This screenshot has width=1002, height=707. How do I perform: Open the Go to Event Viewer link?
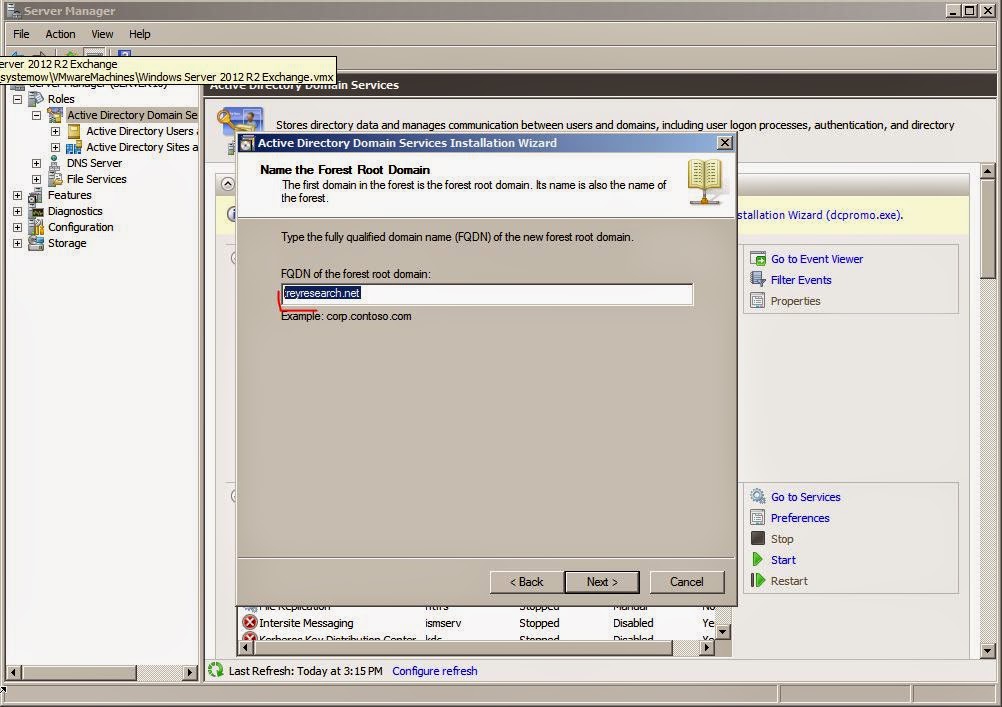click(x=817, y=259)
